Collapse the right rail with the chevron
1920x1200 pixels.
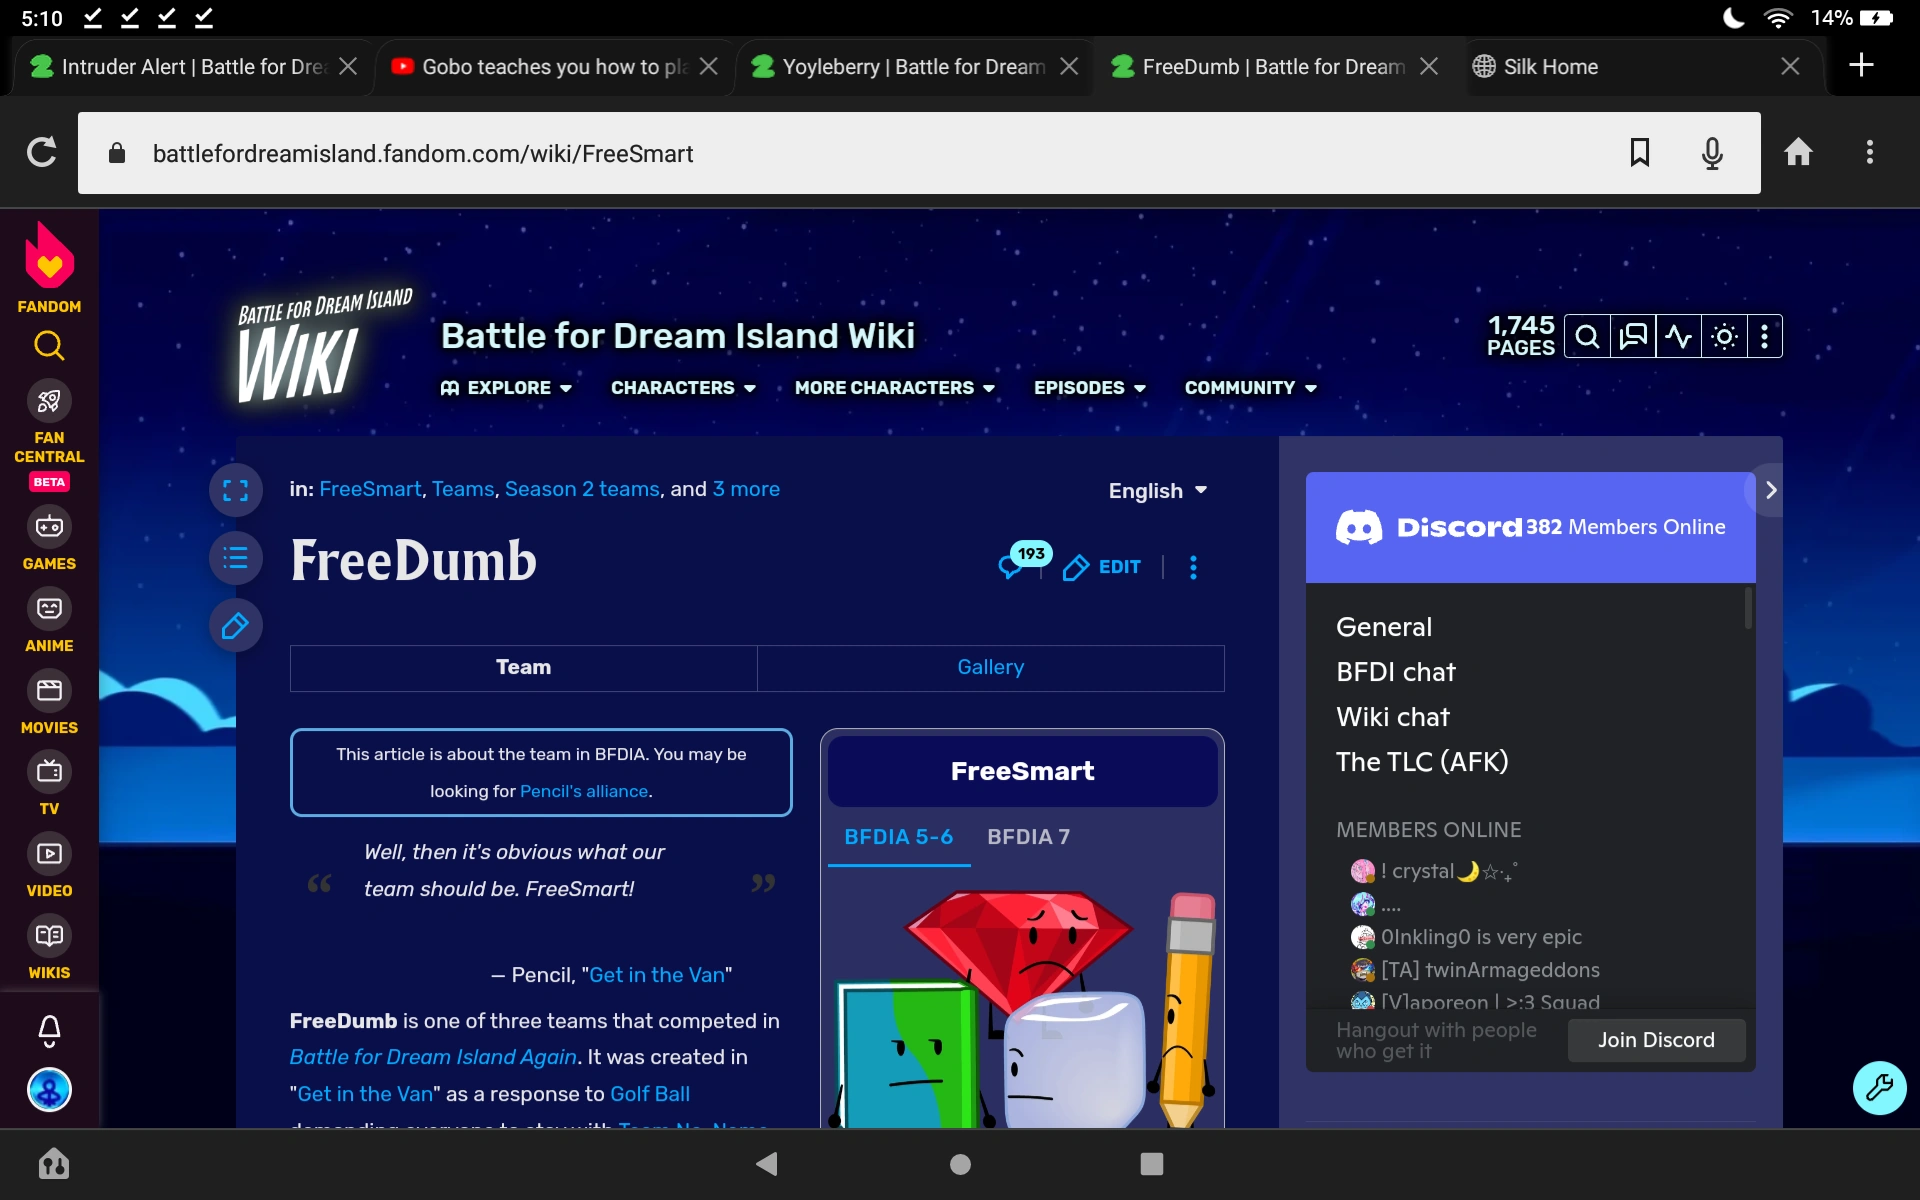[x=1771, y=489]
